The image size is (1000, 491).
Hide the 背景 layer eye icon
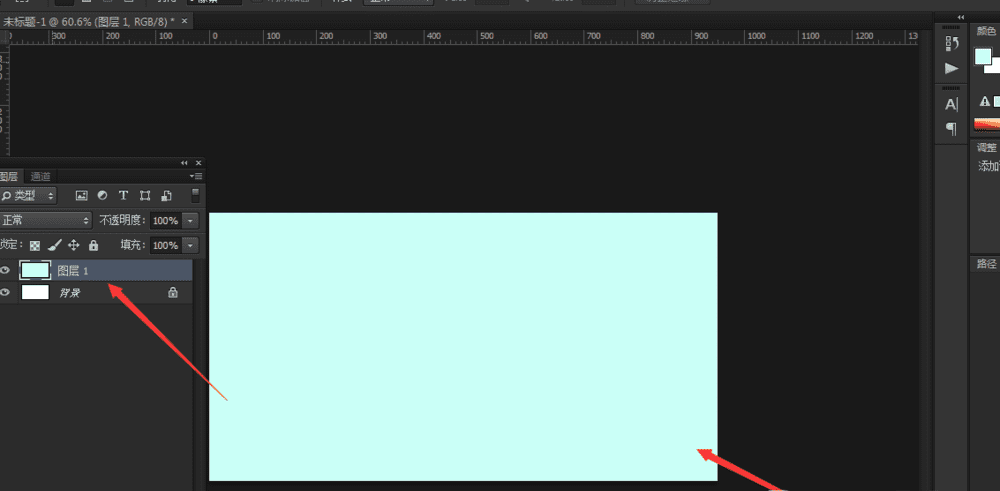click(x=6, y=292)
